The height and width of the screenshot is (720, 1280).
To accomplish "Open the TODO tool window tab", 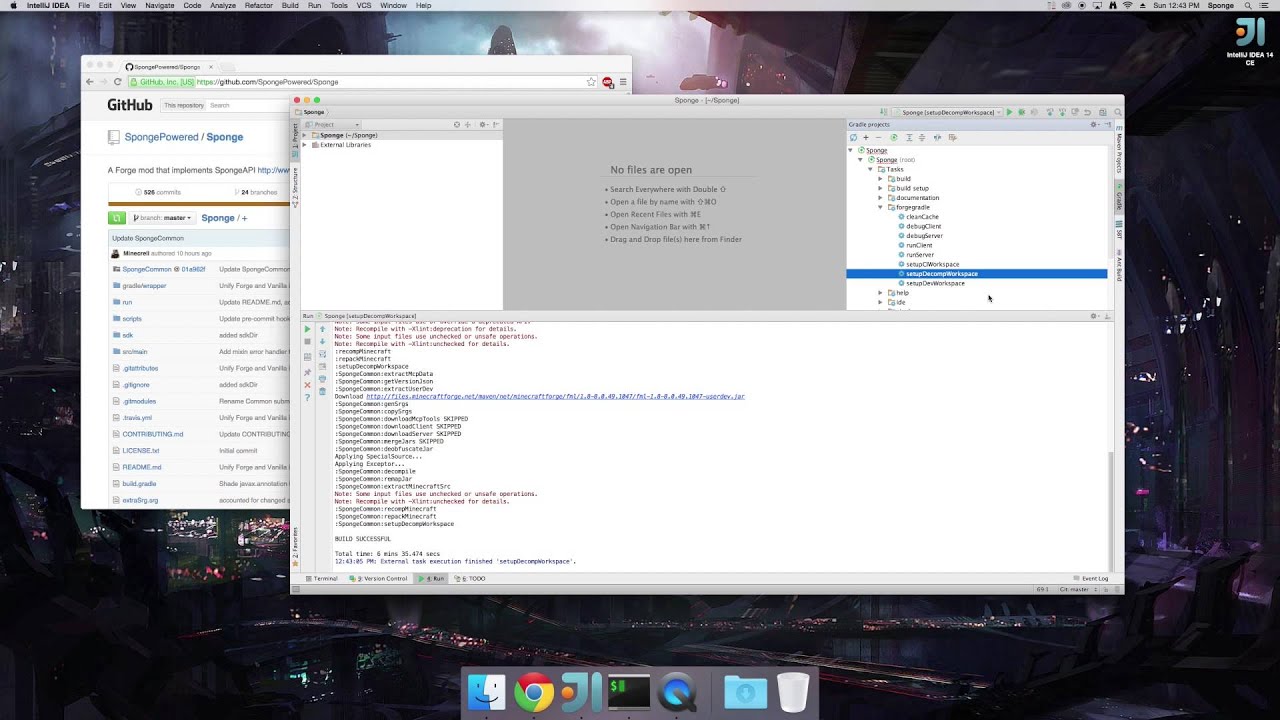I will click(470, 578).
